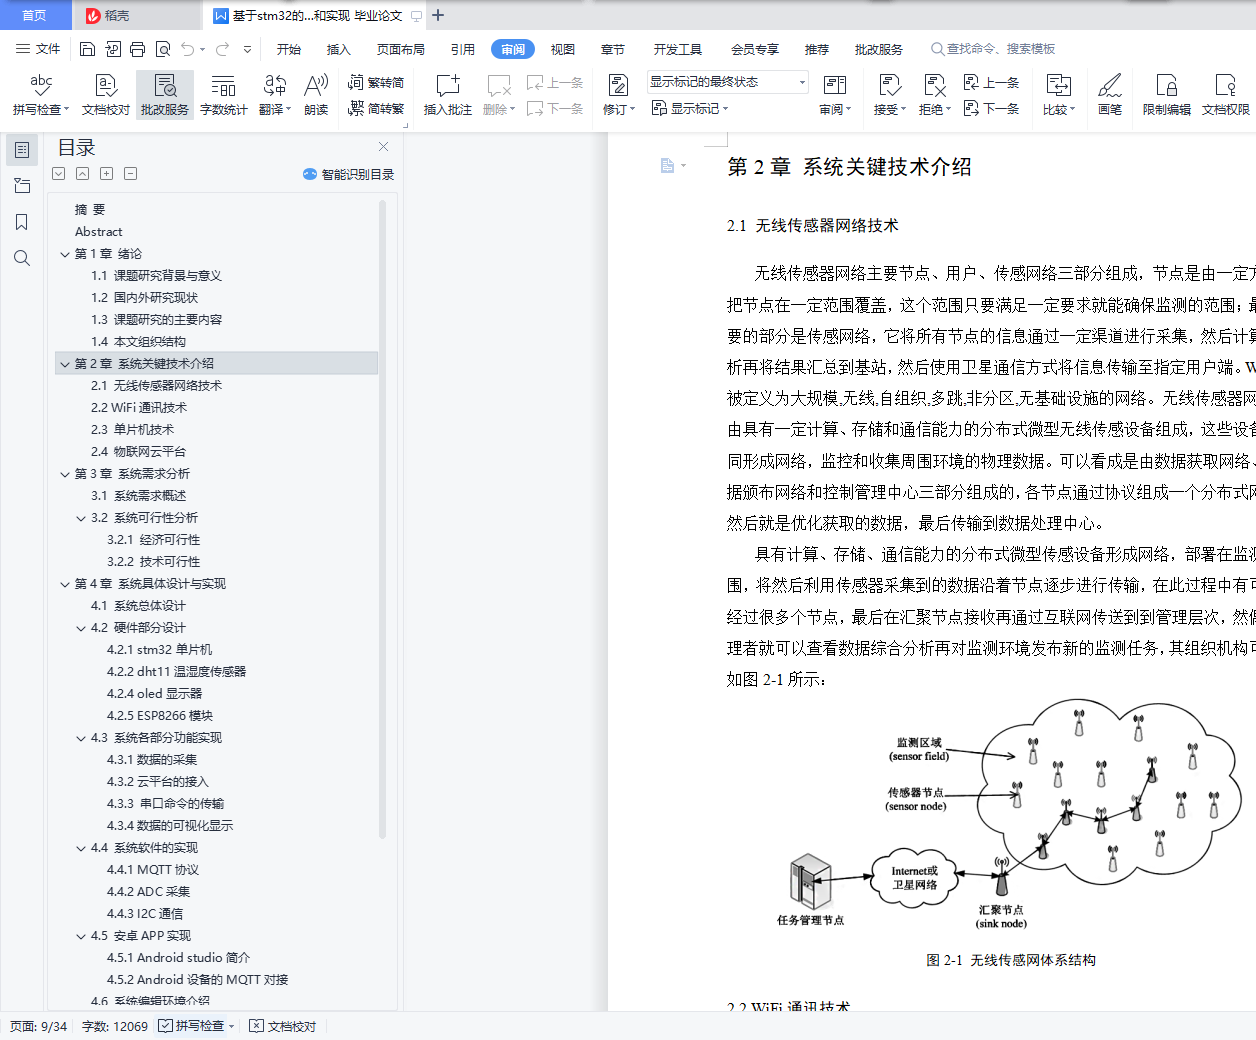Click the 字数统计 word count icon
The width and height of the screenshot is (1256, 1040).
(223, 95)
